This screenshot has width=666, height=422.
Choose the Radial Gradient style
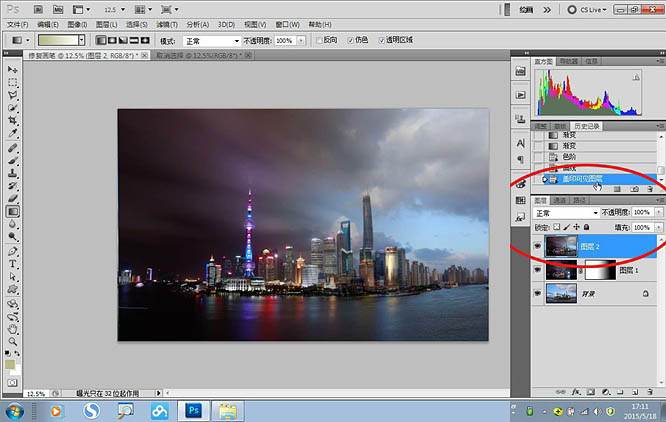(x=112, y=40)
